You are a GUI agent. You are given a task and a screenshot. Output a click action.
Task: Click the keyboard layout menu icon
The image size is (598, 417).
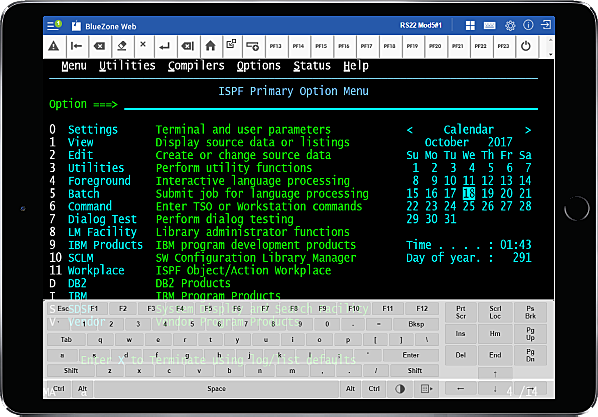coord(426,389)
